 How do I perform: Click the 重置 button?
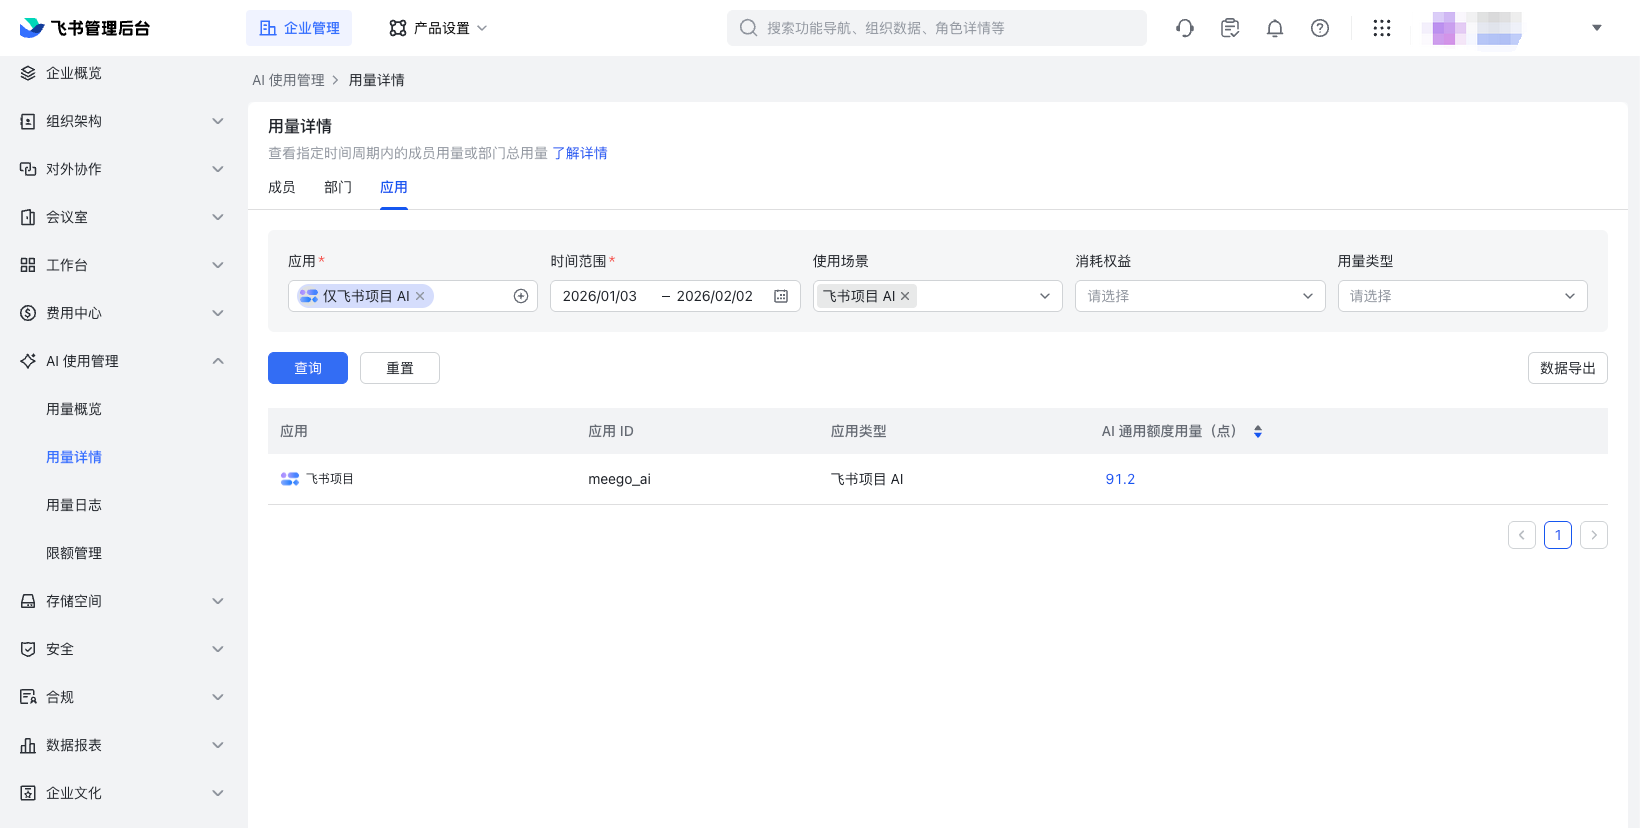tap(400, 368)
